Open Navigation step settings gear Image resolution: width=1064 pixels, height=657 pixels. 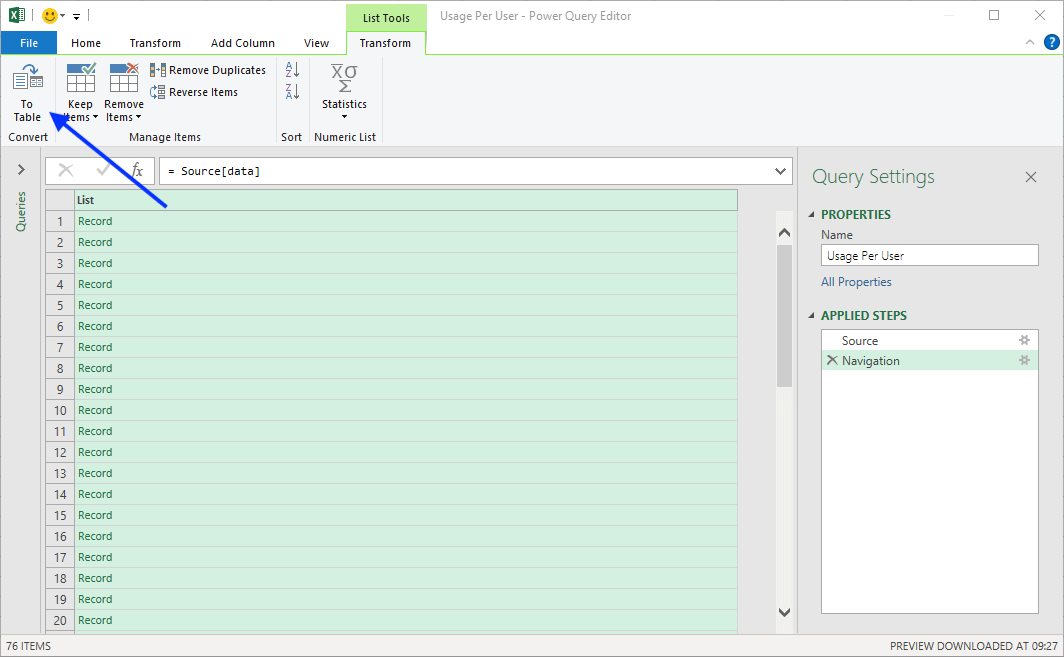coord(1025,360)
